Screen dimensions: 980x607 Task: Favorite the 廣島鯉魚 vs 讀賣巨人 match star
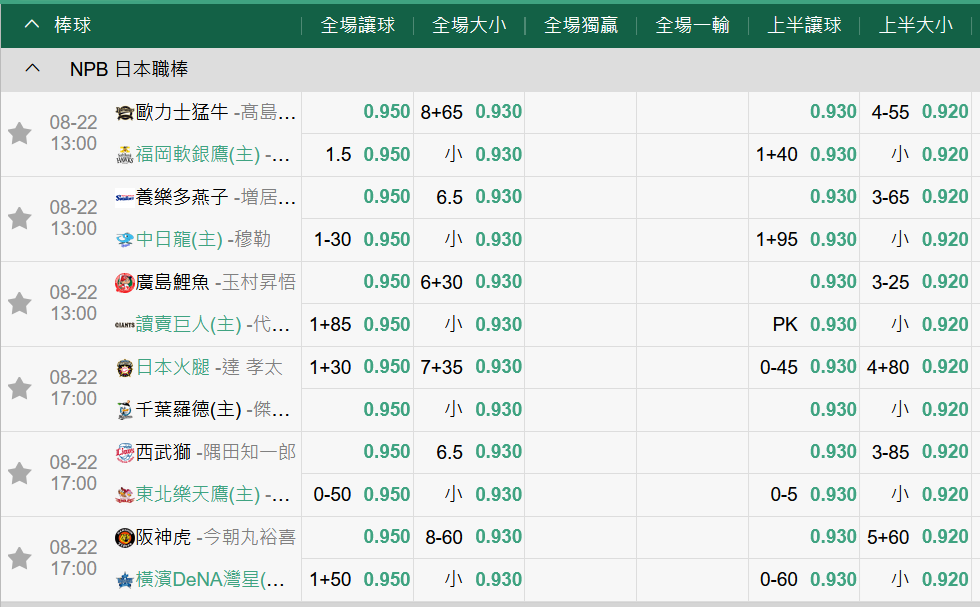click(19, 303)
